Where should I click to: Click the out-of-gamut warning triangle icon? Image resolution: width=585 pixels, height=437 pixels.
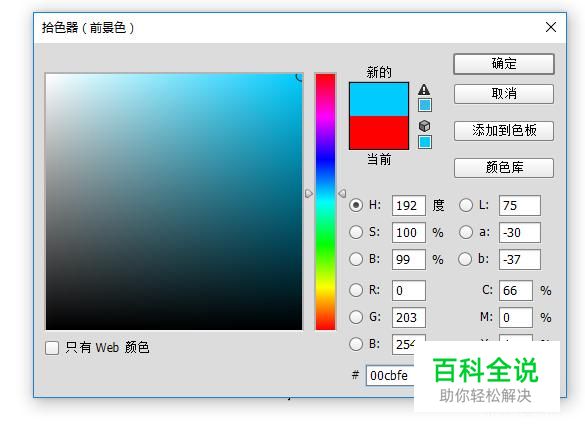[424, 89]
